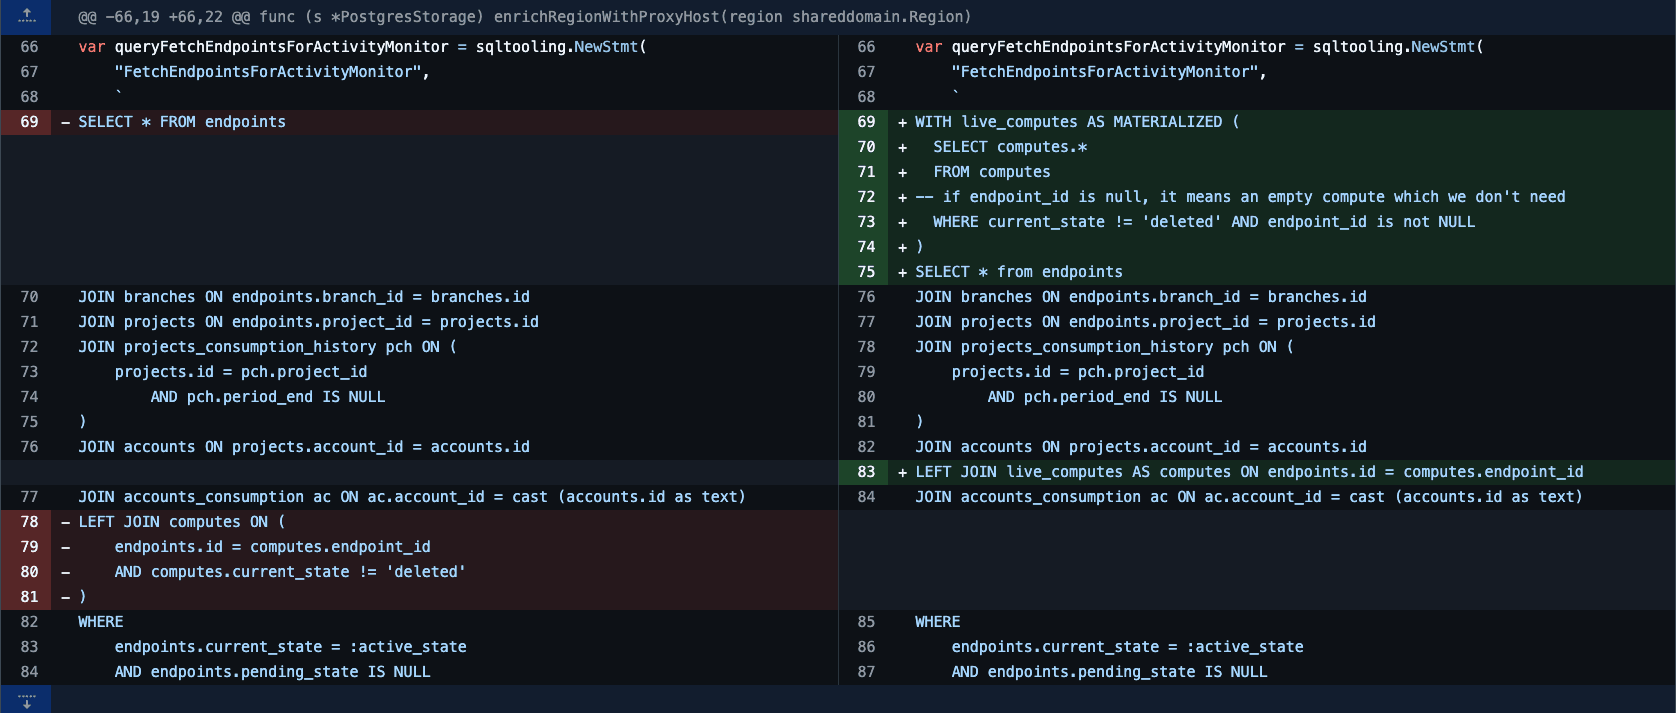Click deleted line number 78 on left
Viewport: 1676px width, 713px height.
pos(29,522)
